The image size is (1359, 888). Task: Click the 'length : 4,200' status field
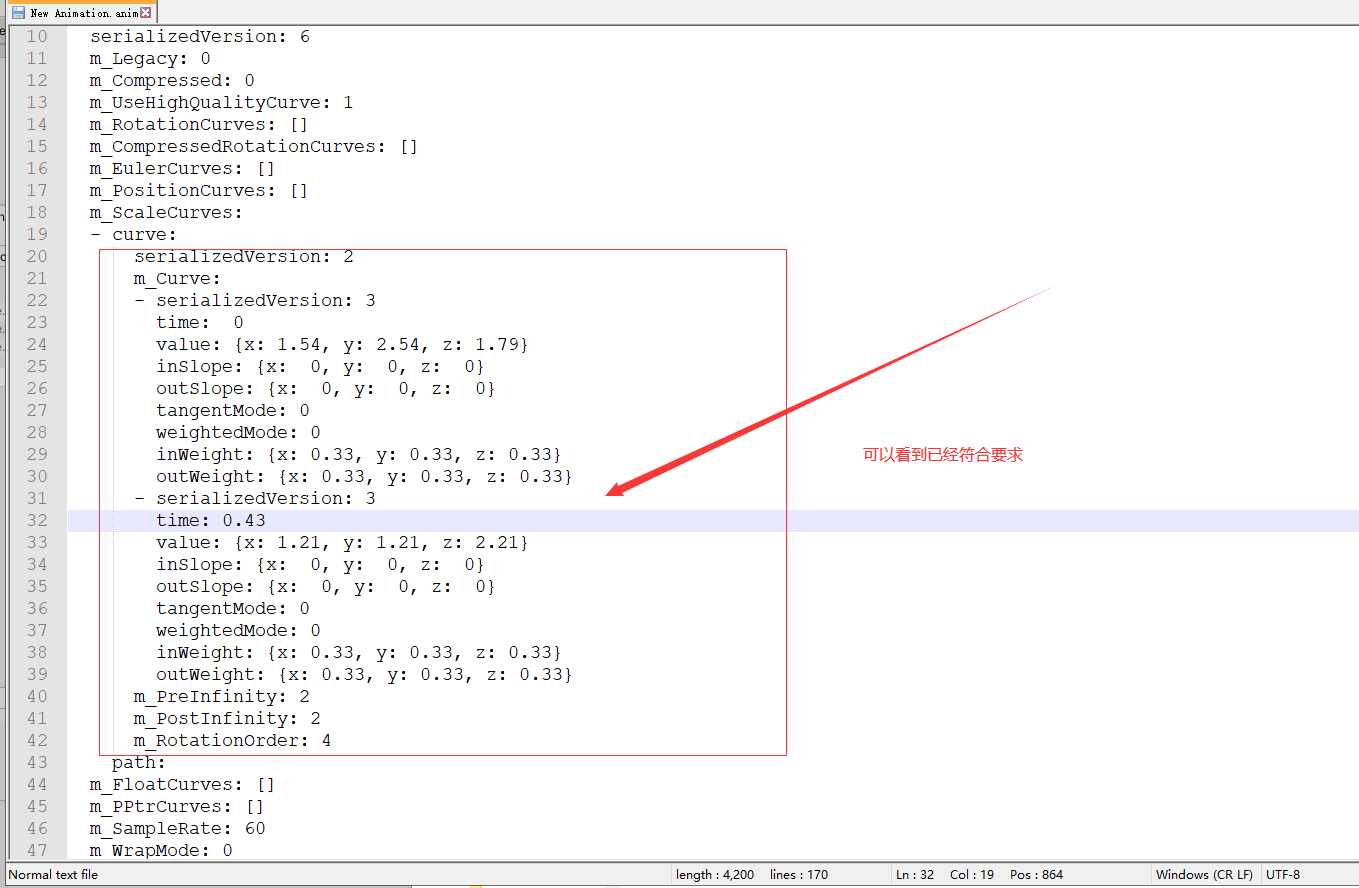(x=715, y=874)
